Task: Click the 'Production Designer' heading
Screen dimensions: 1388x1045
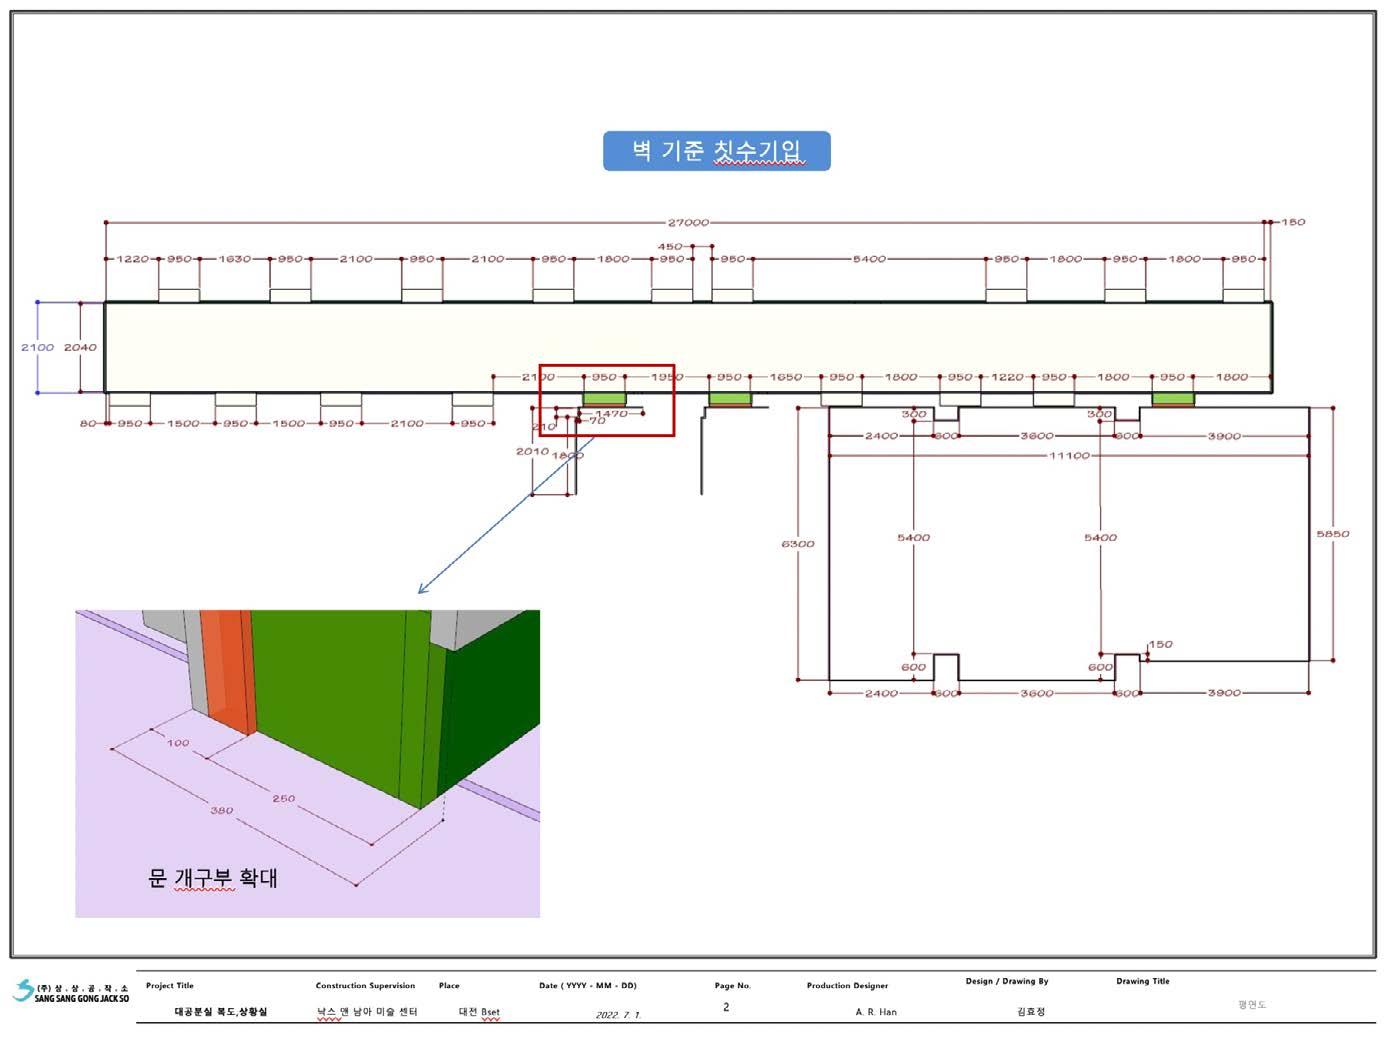Action: tap(847, 986)
